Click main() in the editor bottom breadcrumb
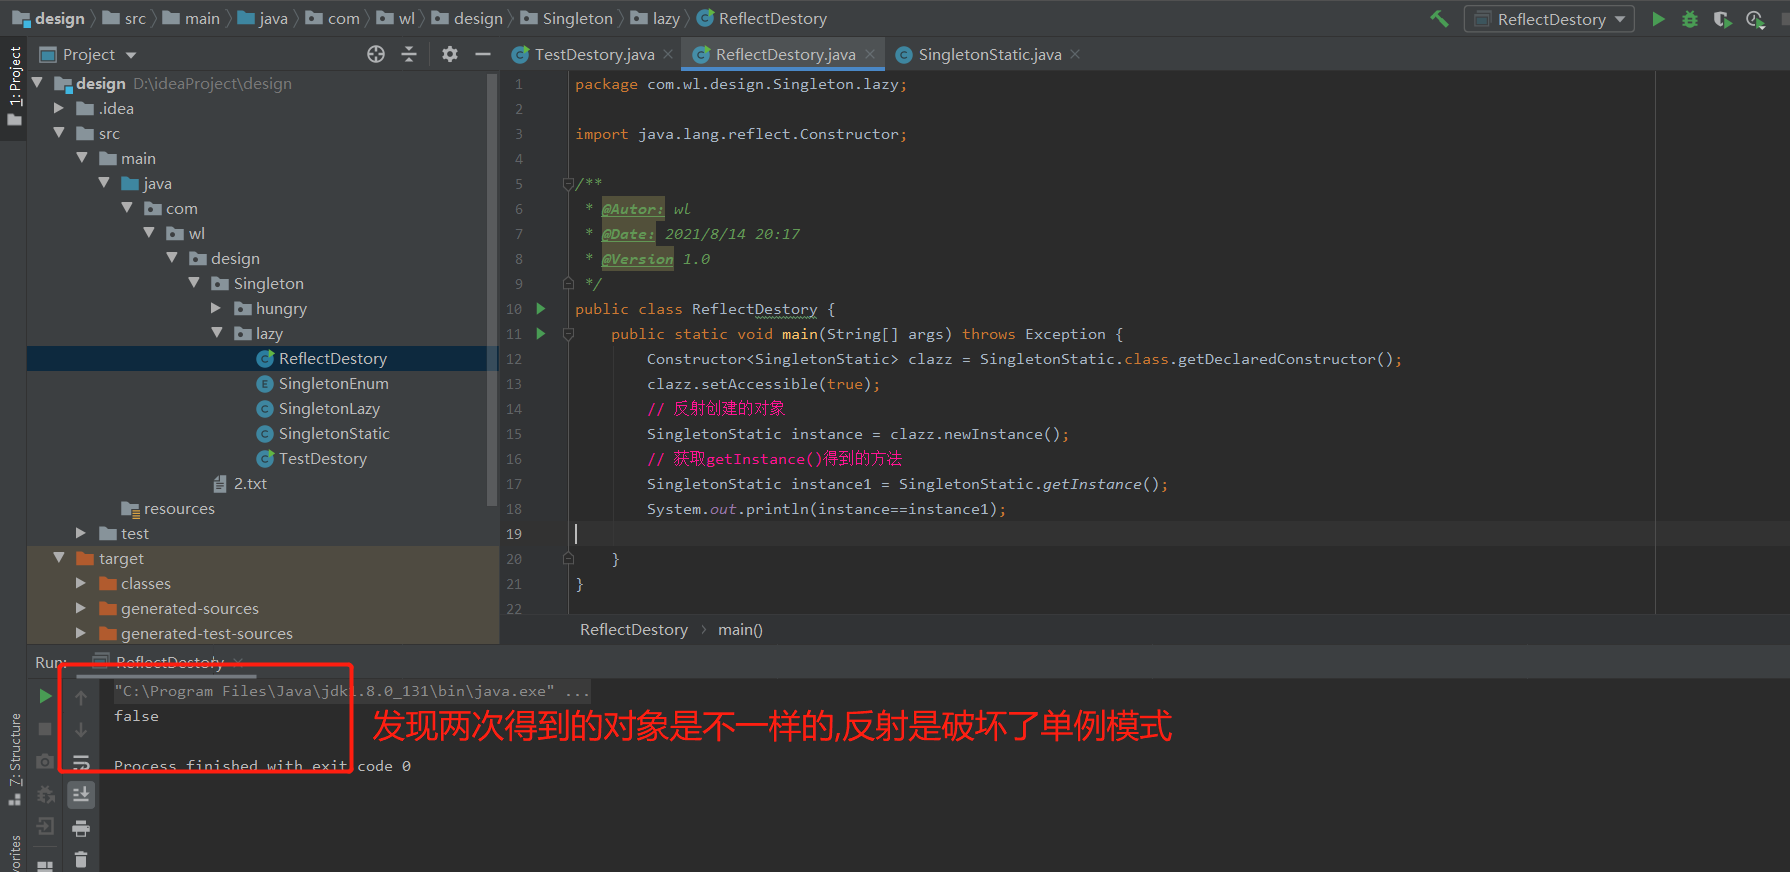Image resolution: width=1790 pixels, height=872 pixels. pyautogui.click(x=740, y=629)
